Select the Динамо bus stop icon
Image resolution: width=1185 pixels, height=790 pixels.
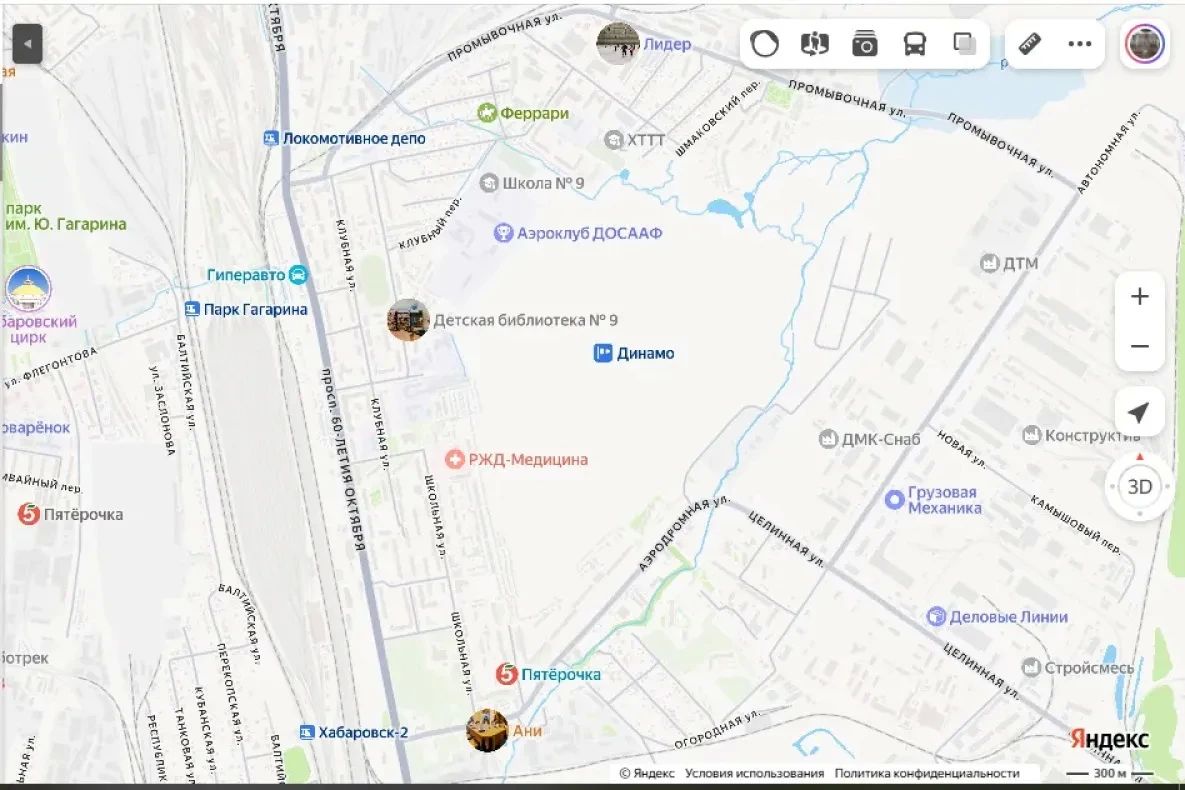point(602,353)
